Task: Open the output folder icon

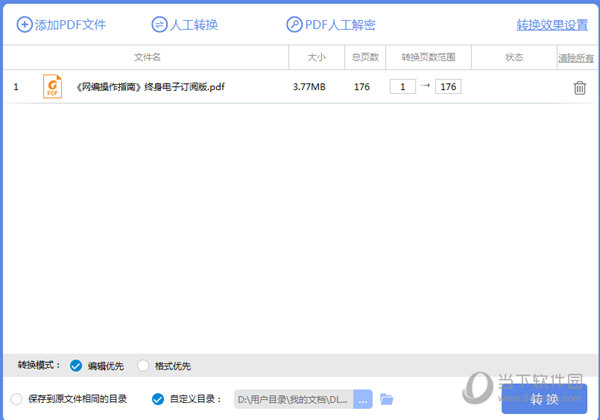Action: (x=386, y=399)
